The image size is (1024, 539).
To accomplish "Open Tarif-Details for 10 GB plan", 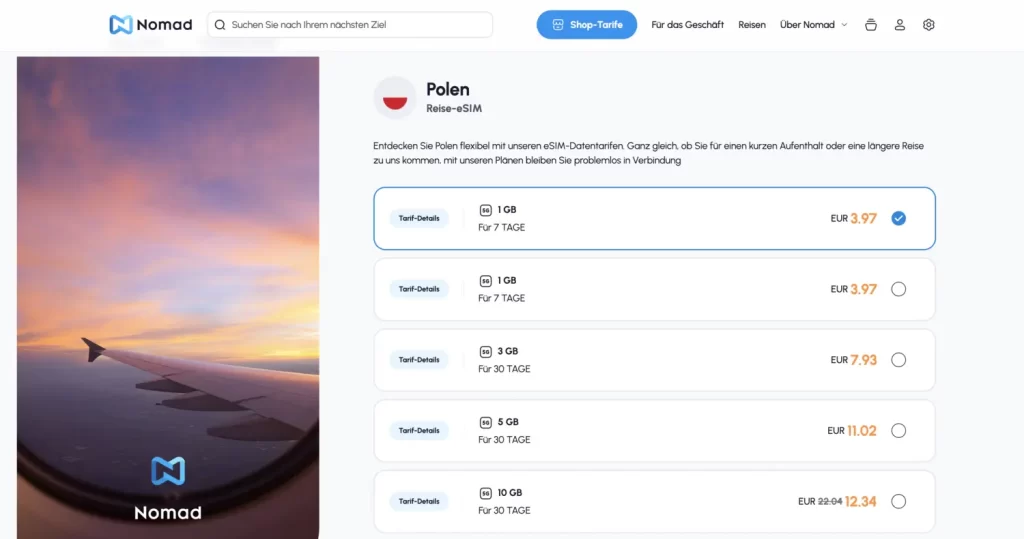I will click(419, 501).
